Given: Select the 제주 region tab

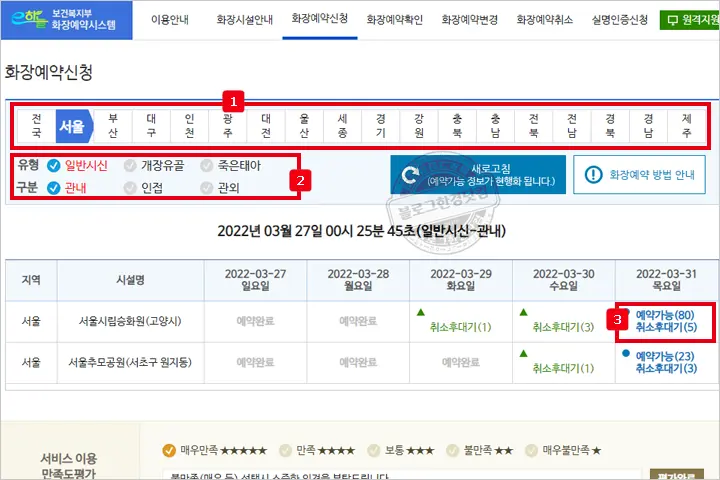Looking at the screenshot, I should pyautogui.click(x=686, y=126).
